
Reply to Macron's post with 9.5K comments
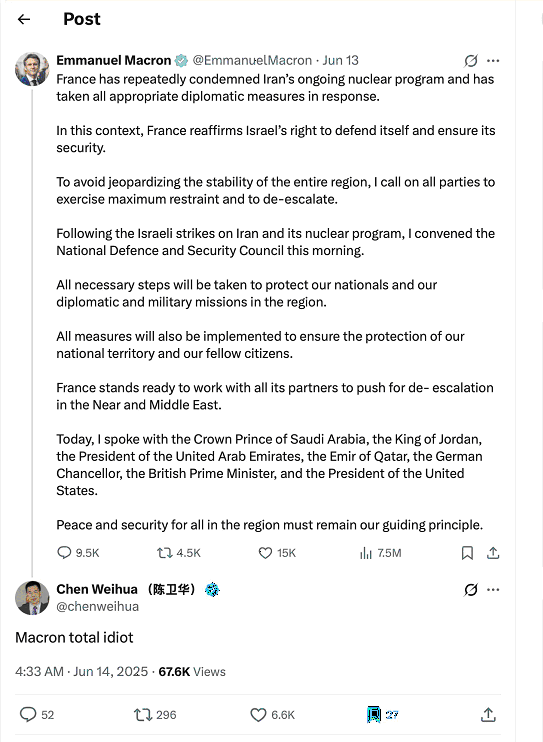coord(78,553)
